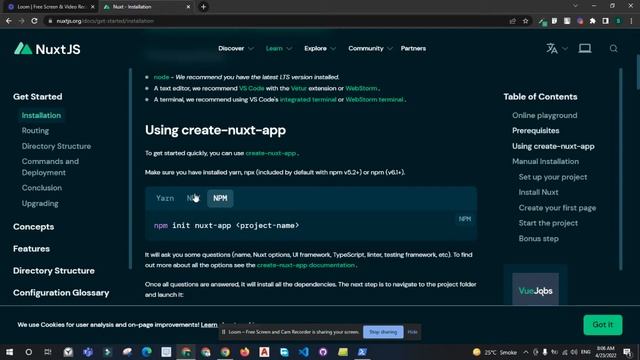Viewport: 640px width, 360px height.
Task: Open Cortana search circle in taskbar
Action: pyautogui.click(x=29, y=352)
